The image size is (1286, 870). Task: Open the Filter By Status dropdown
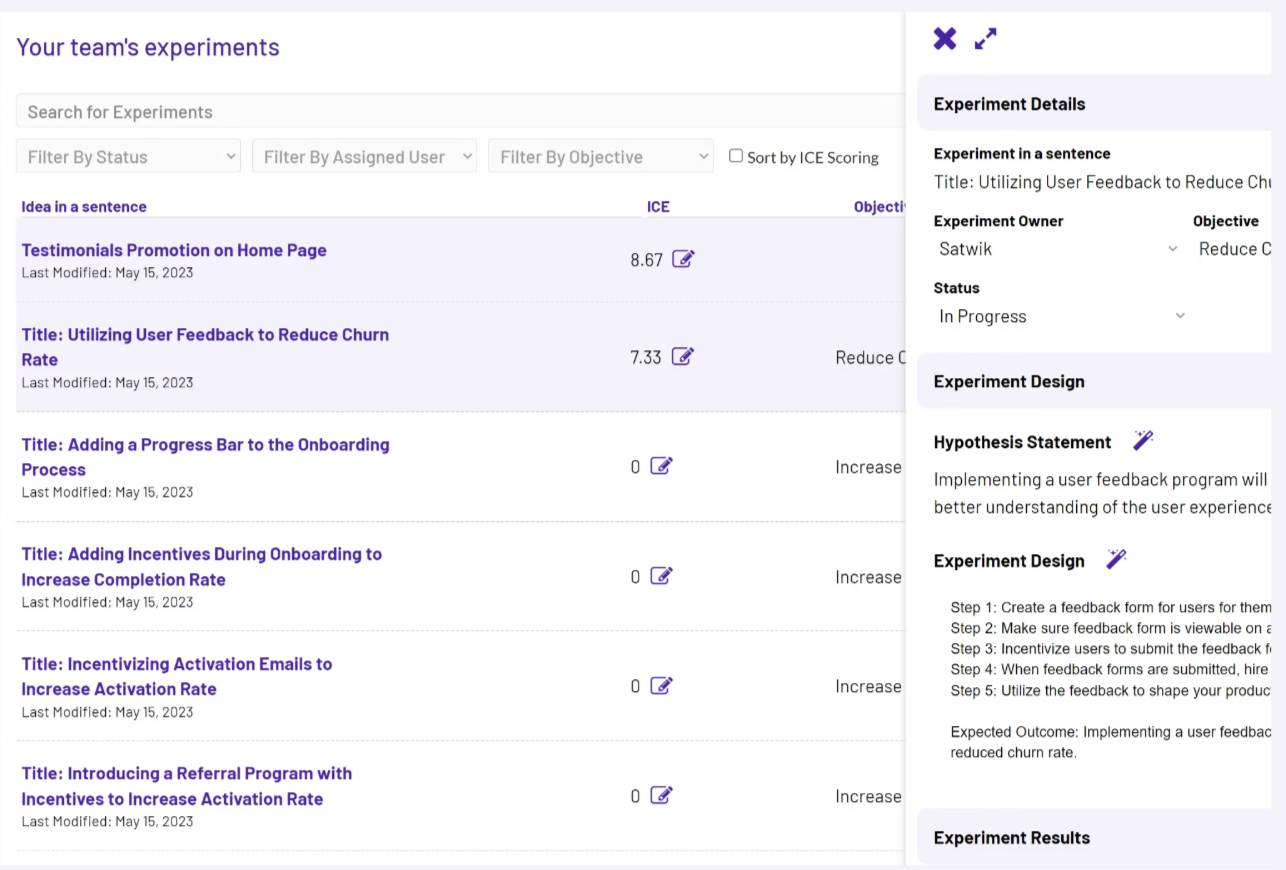point(128,156)
